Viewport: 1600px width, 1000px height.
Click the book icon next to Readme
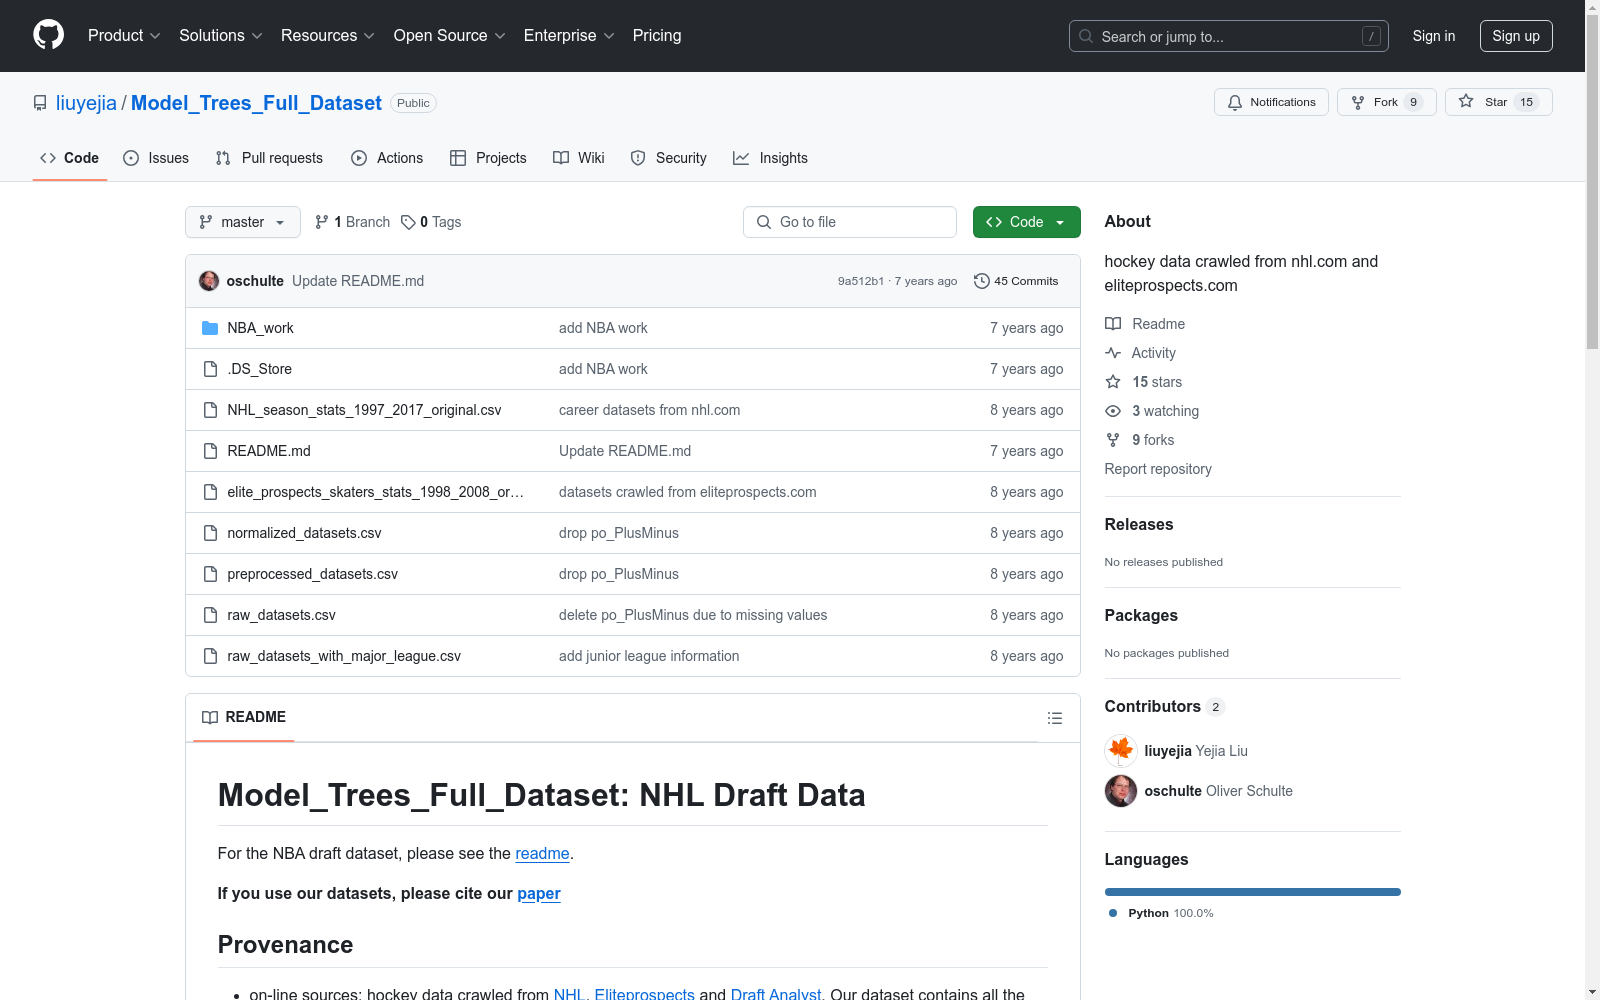tap(1113, 324)
